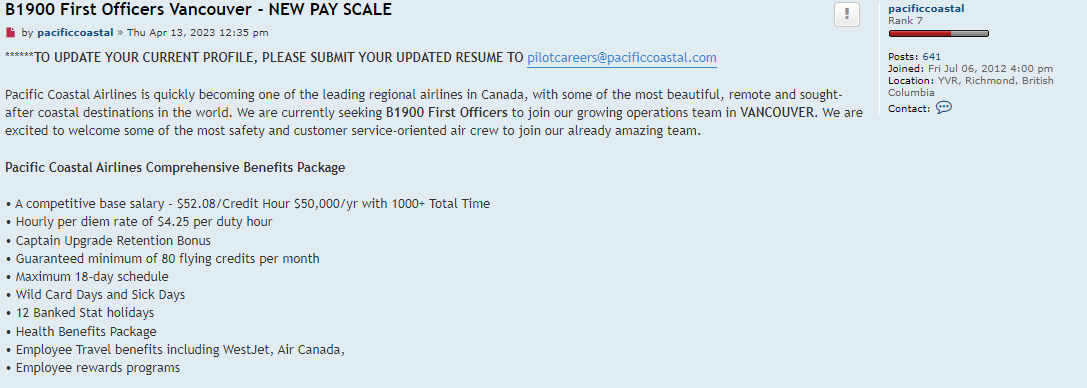Click the red post document icon
The height and width of the screenshot is (388, 1087).
pos(10,33)
